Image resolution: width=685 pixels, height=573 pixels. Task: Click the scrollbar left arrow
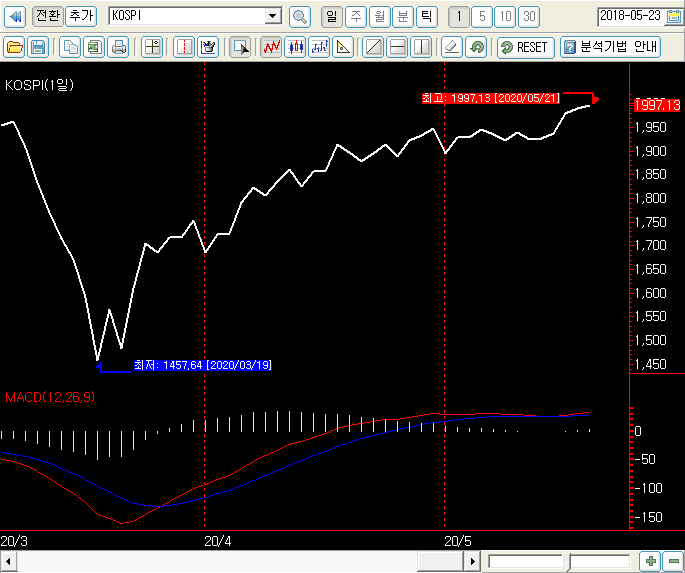point(8,561)
